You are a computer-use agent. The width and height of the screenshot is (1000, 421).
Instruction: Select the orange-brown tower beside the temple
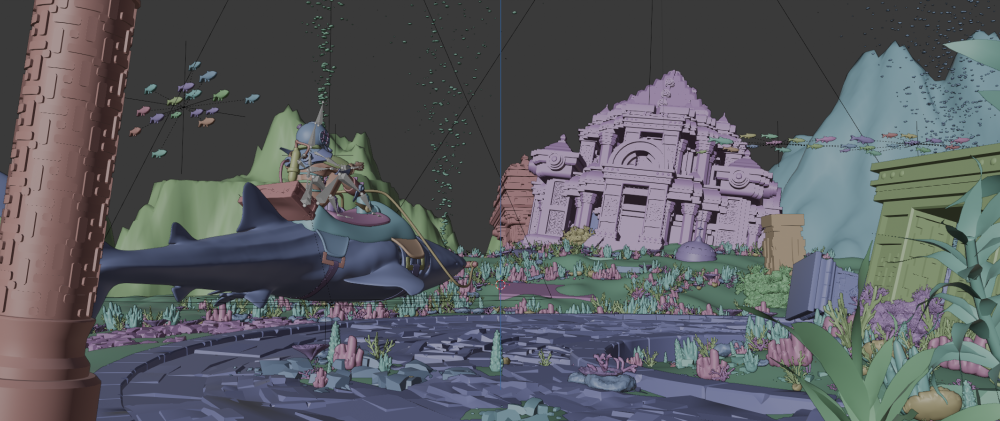[x=513, y=201]
